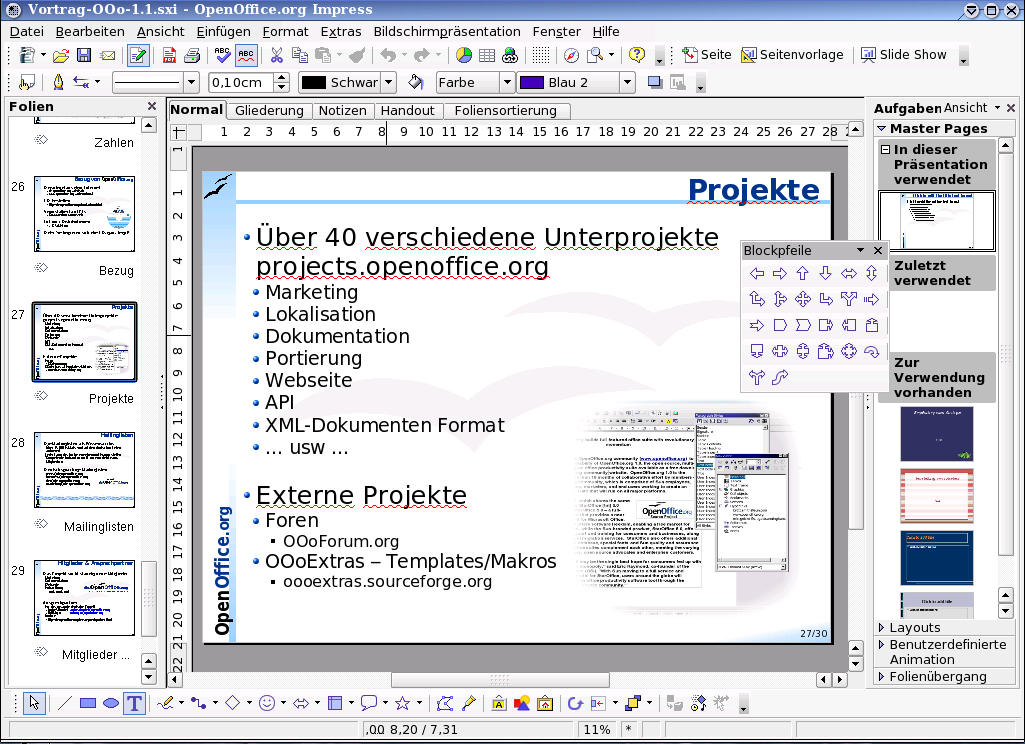The image size is (1025, 744).
Task: Toggle the grid display icon
Action: point(541,55)
